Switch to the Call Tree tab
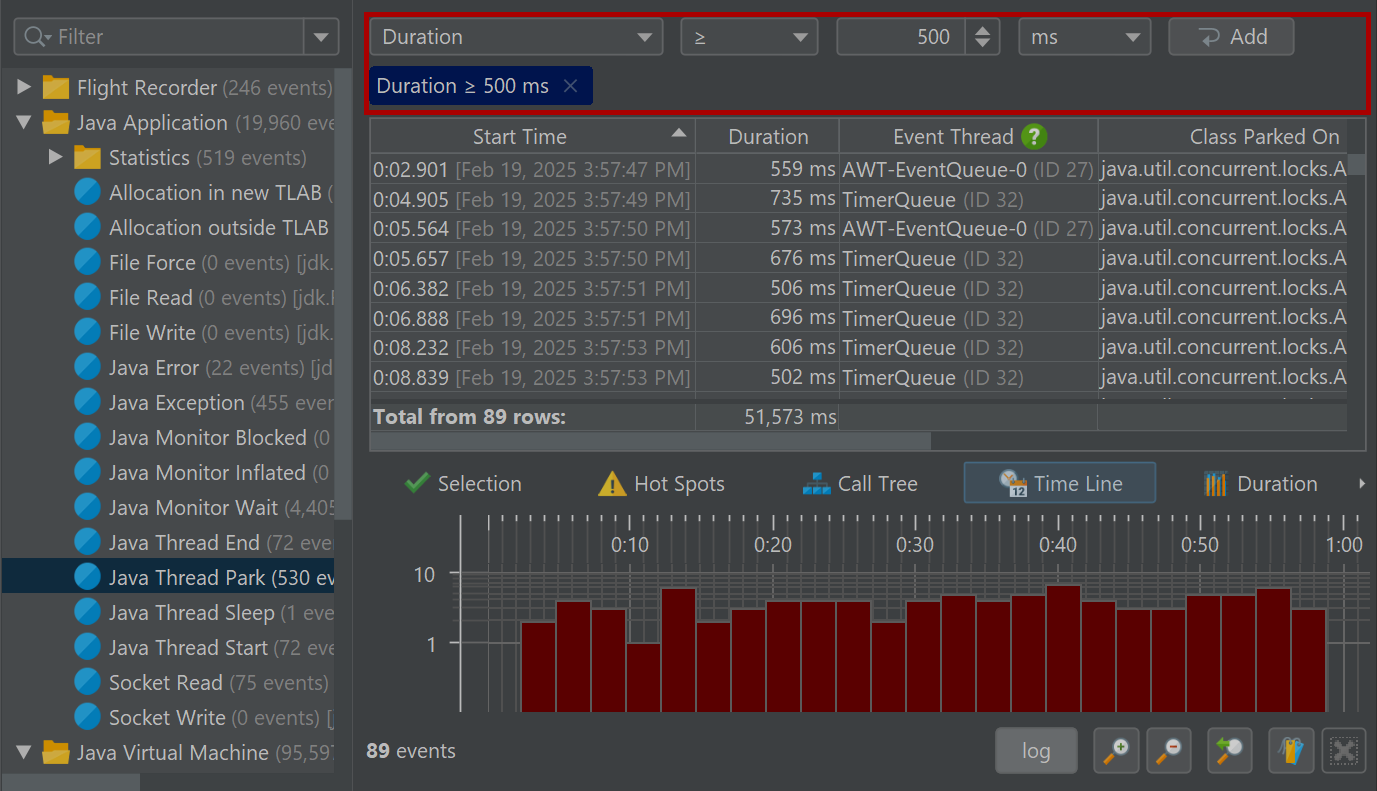1377x791 pixels. pos(860,484)
